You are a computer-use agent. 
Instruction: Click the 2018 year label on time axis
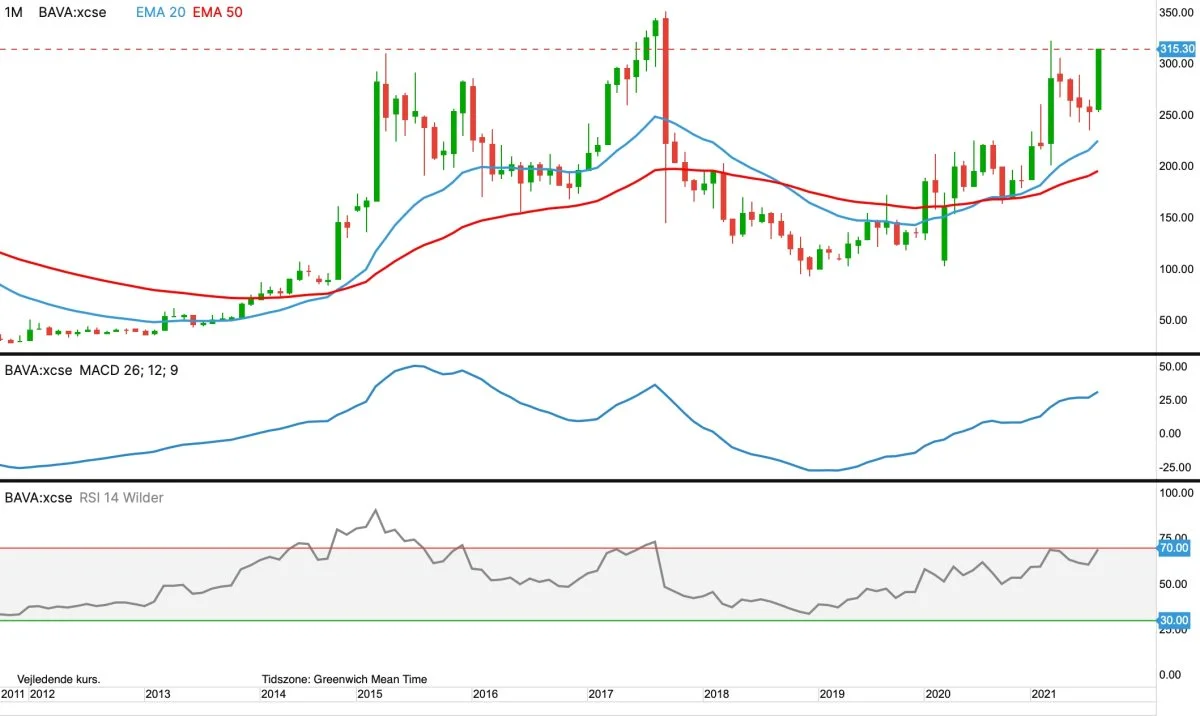pyautogui.click(x=717, y=693)
